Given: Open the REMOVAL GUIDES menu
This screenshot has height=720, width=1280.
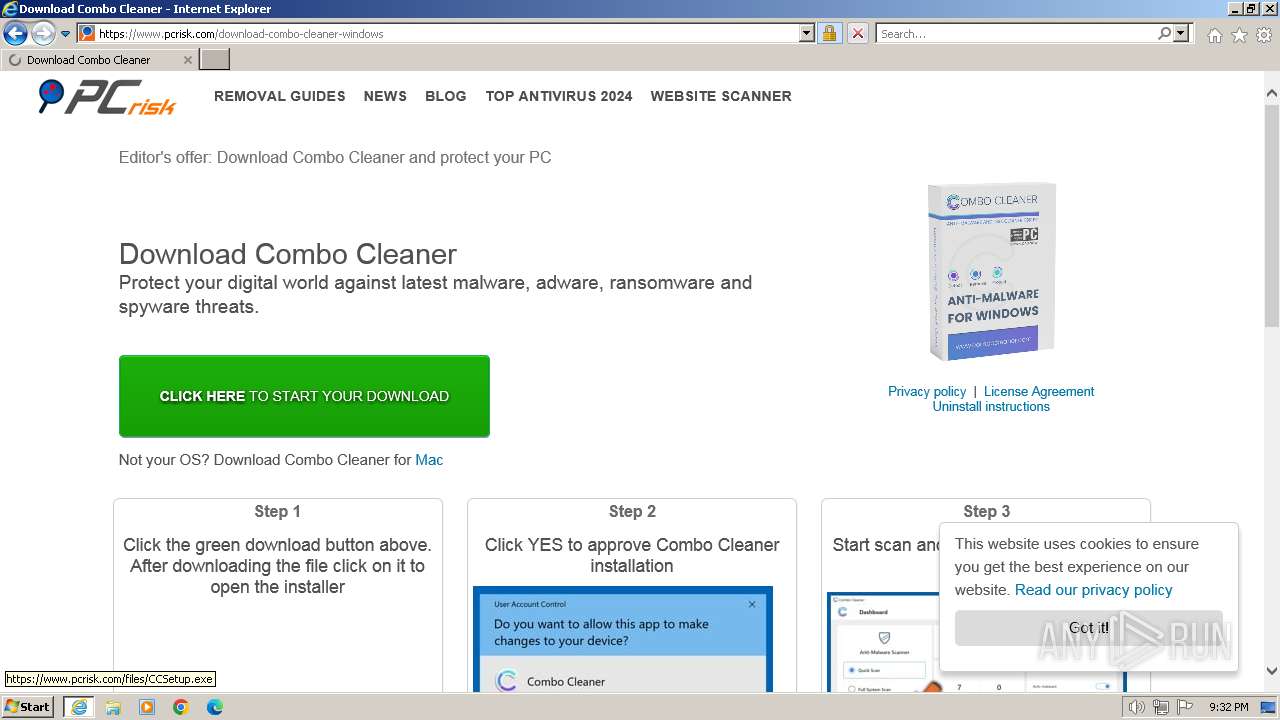Looking at the screenshot, I should click(x=279, y=96).
